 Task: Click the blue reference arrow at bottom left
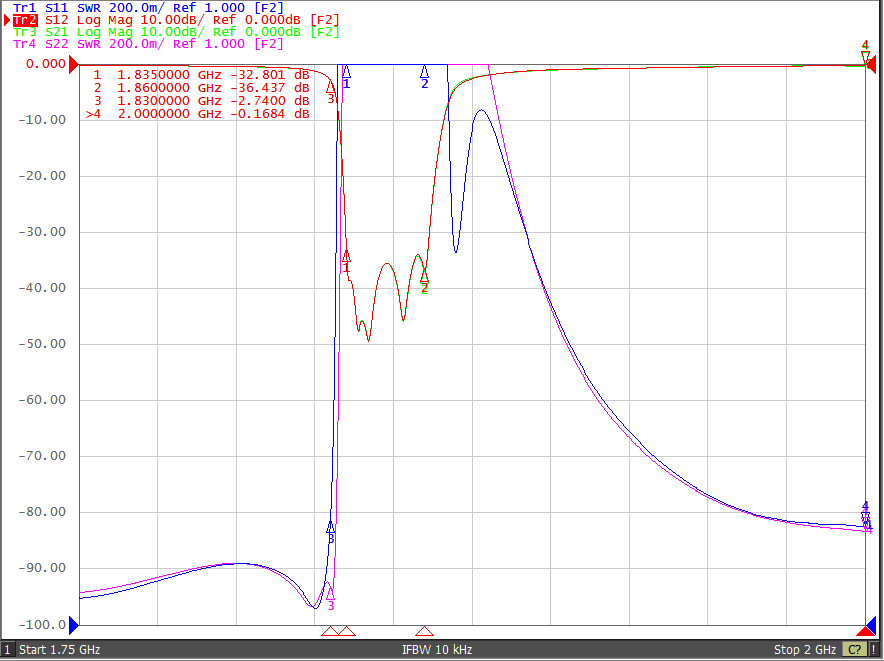pyautogui.click(x=74, y=625)
